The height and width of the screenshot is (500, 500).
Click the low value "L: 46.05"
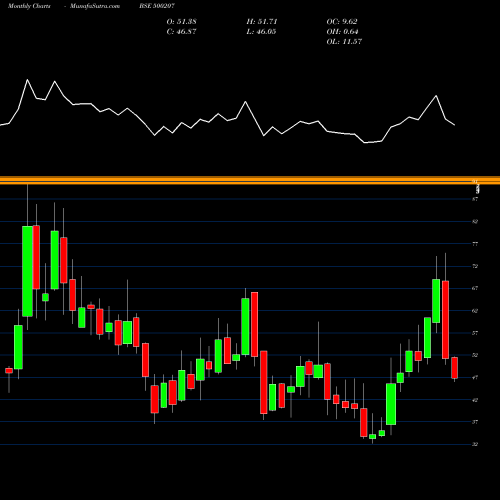click(261, 32)
